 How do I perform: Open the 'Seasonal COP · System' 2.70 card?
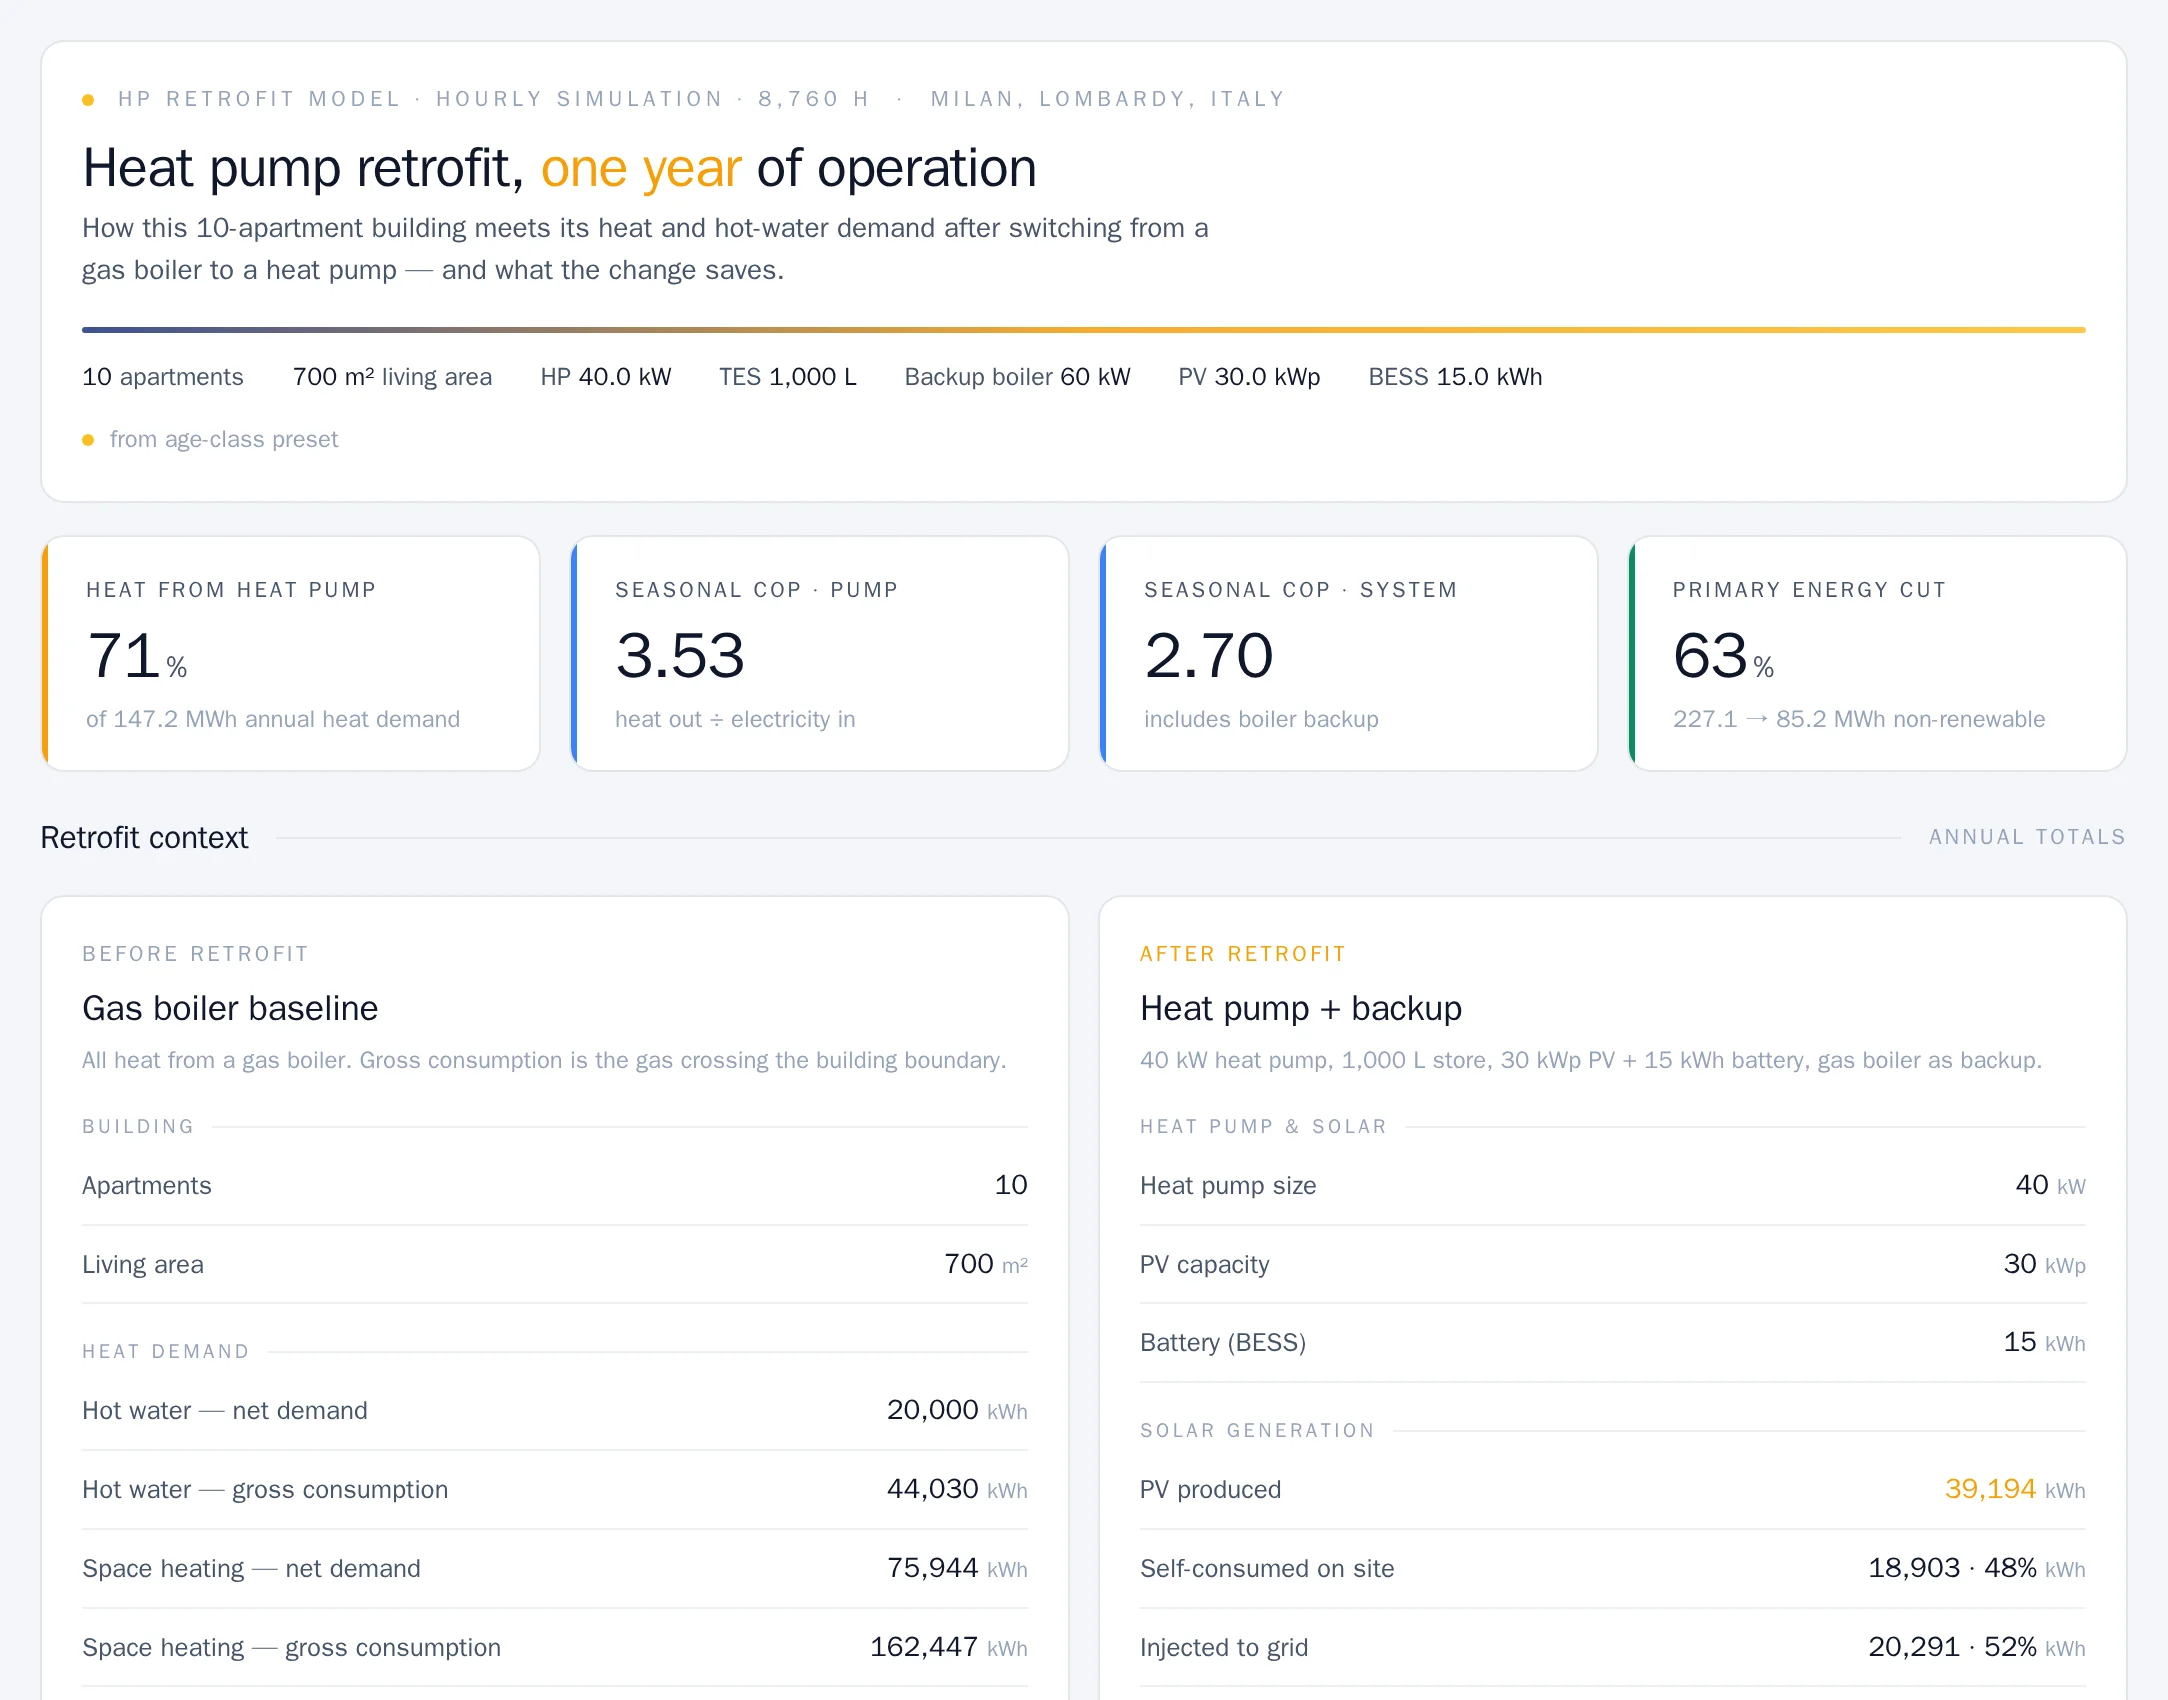(1349, 653)
